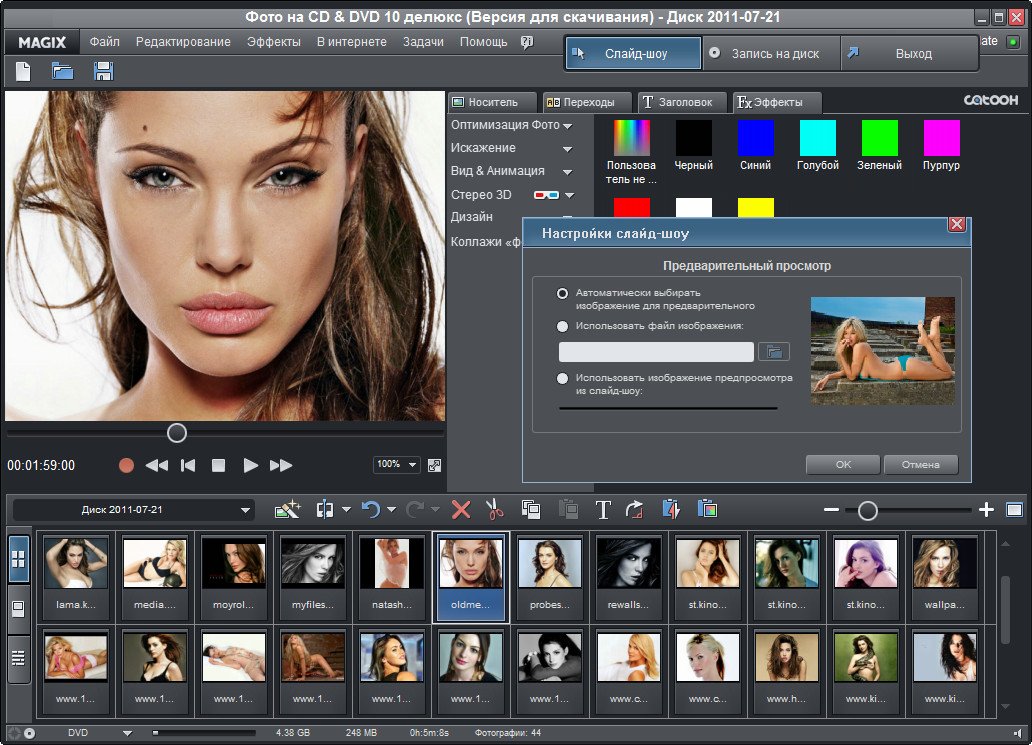Viewport: 1032px width, 745px height.
Task: Click the save floppy disk icon
Action: click(103, 71)
